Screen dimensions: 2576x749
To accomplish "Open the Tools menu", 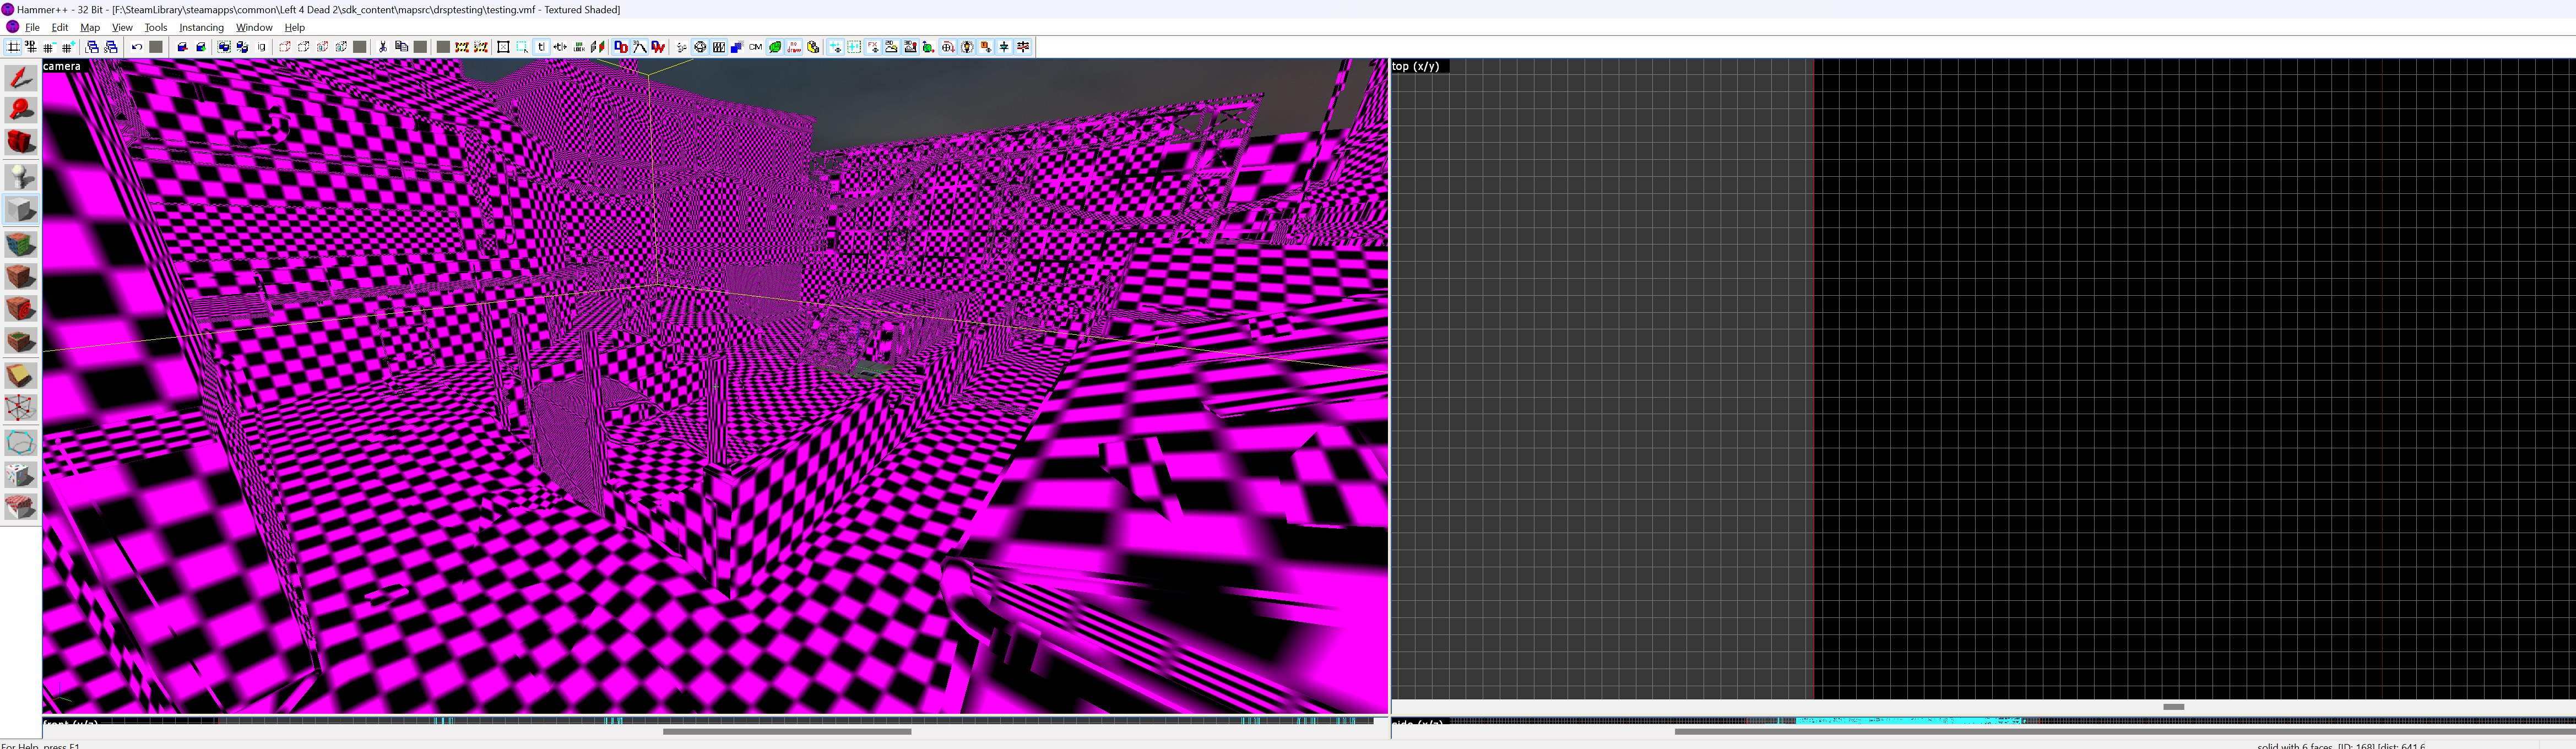I will click(155, 27).
